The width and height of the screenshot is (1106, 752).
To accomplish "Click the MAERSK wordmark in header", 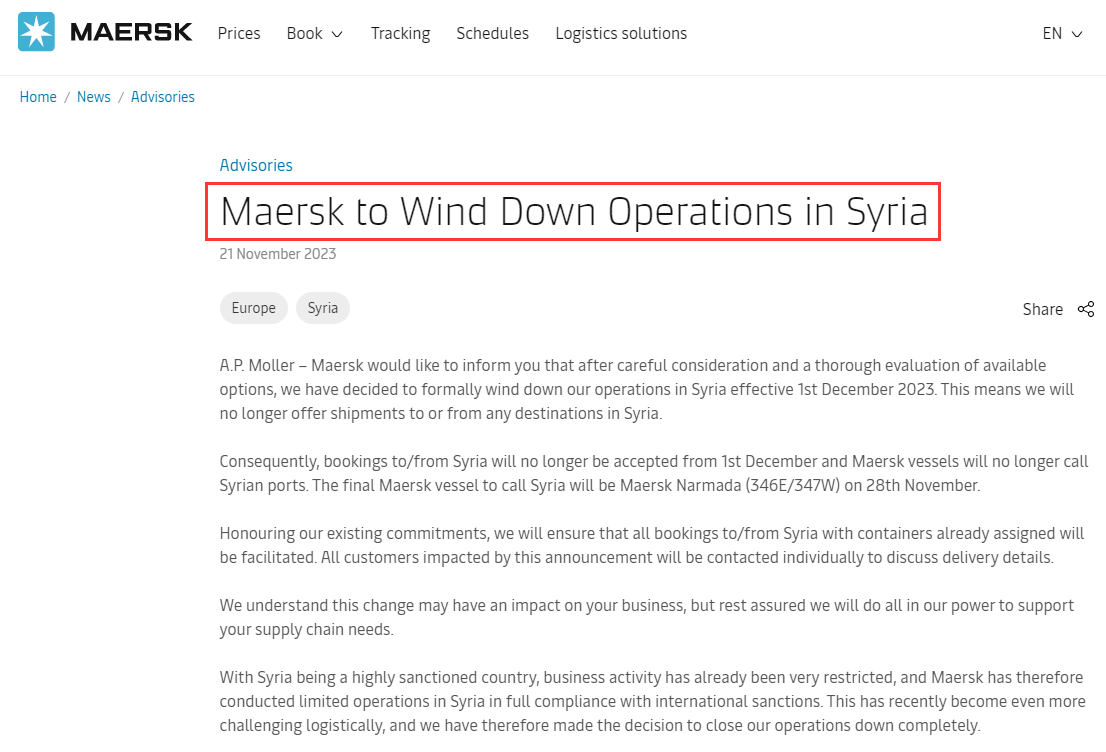I will click(131, 32).
